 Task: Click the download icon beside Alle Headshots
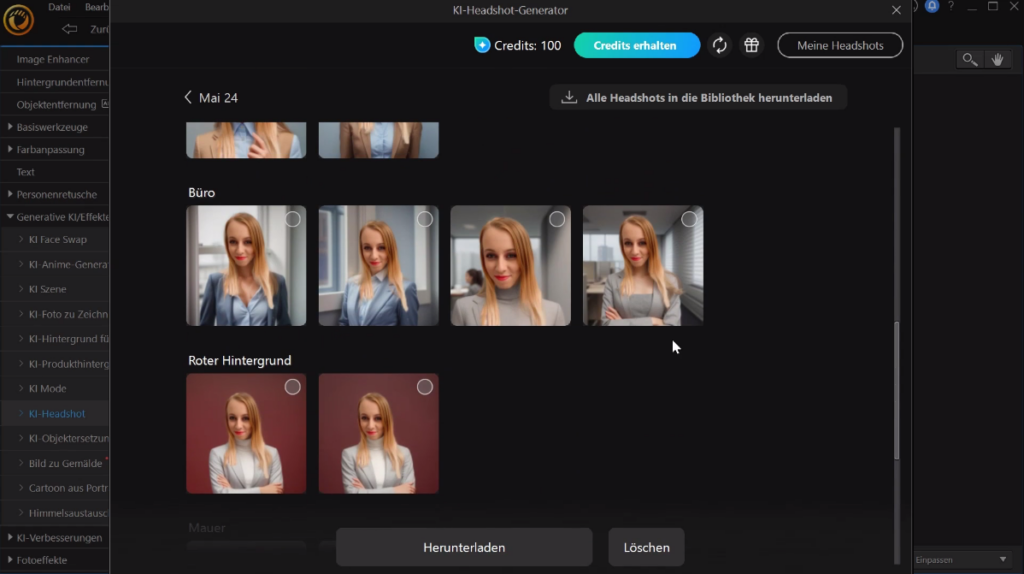tap(569, 97)
